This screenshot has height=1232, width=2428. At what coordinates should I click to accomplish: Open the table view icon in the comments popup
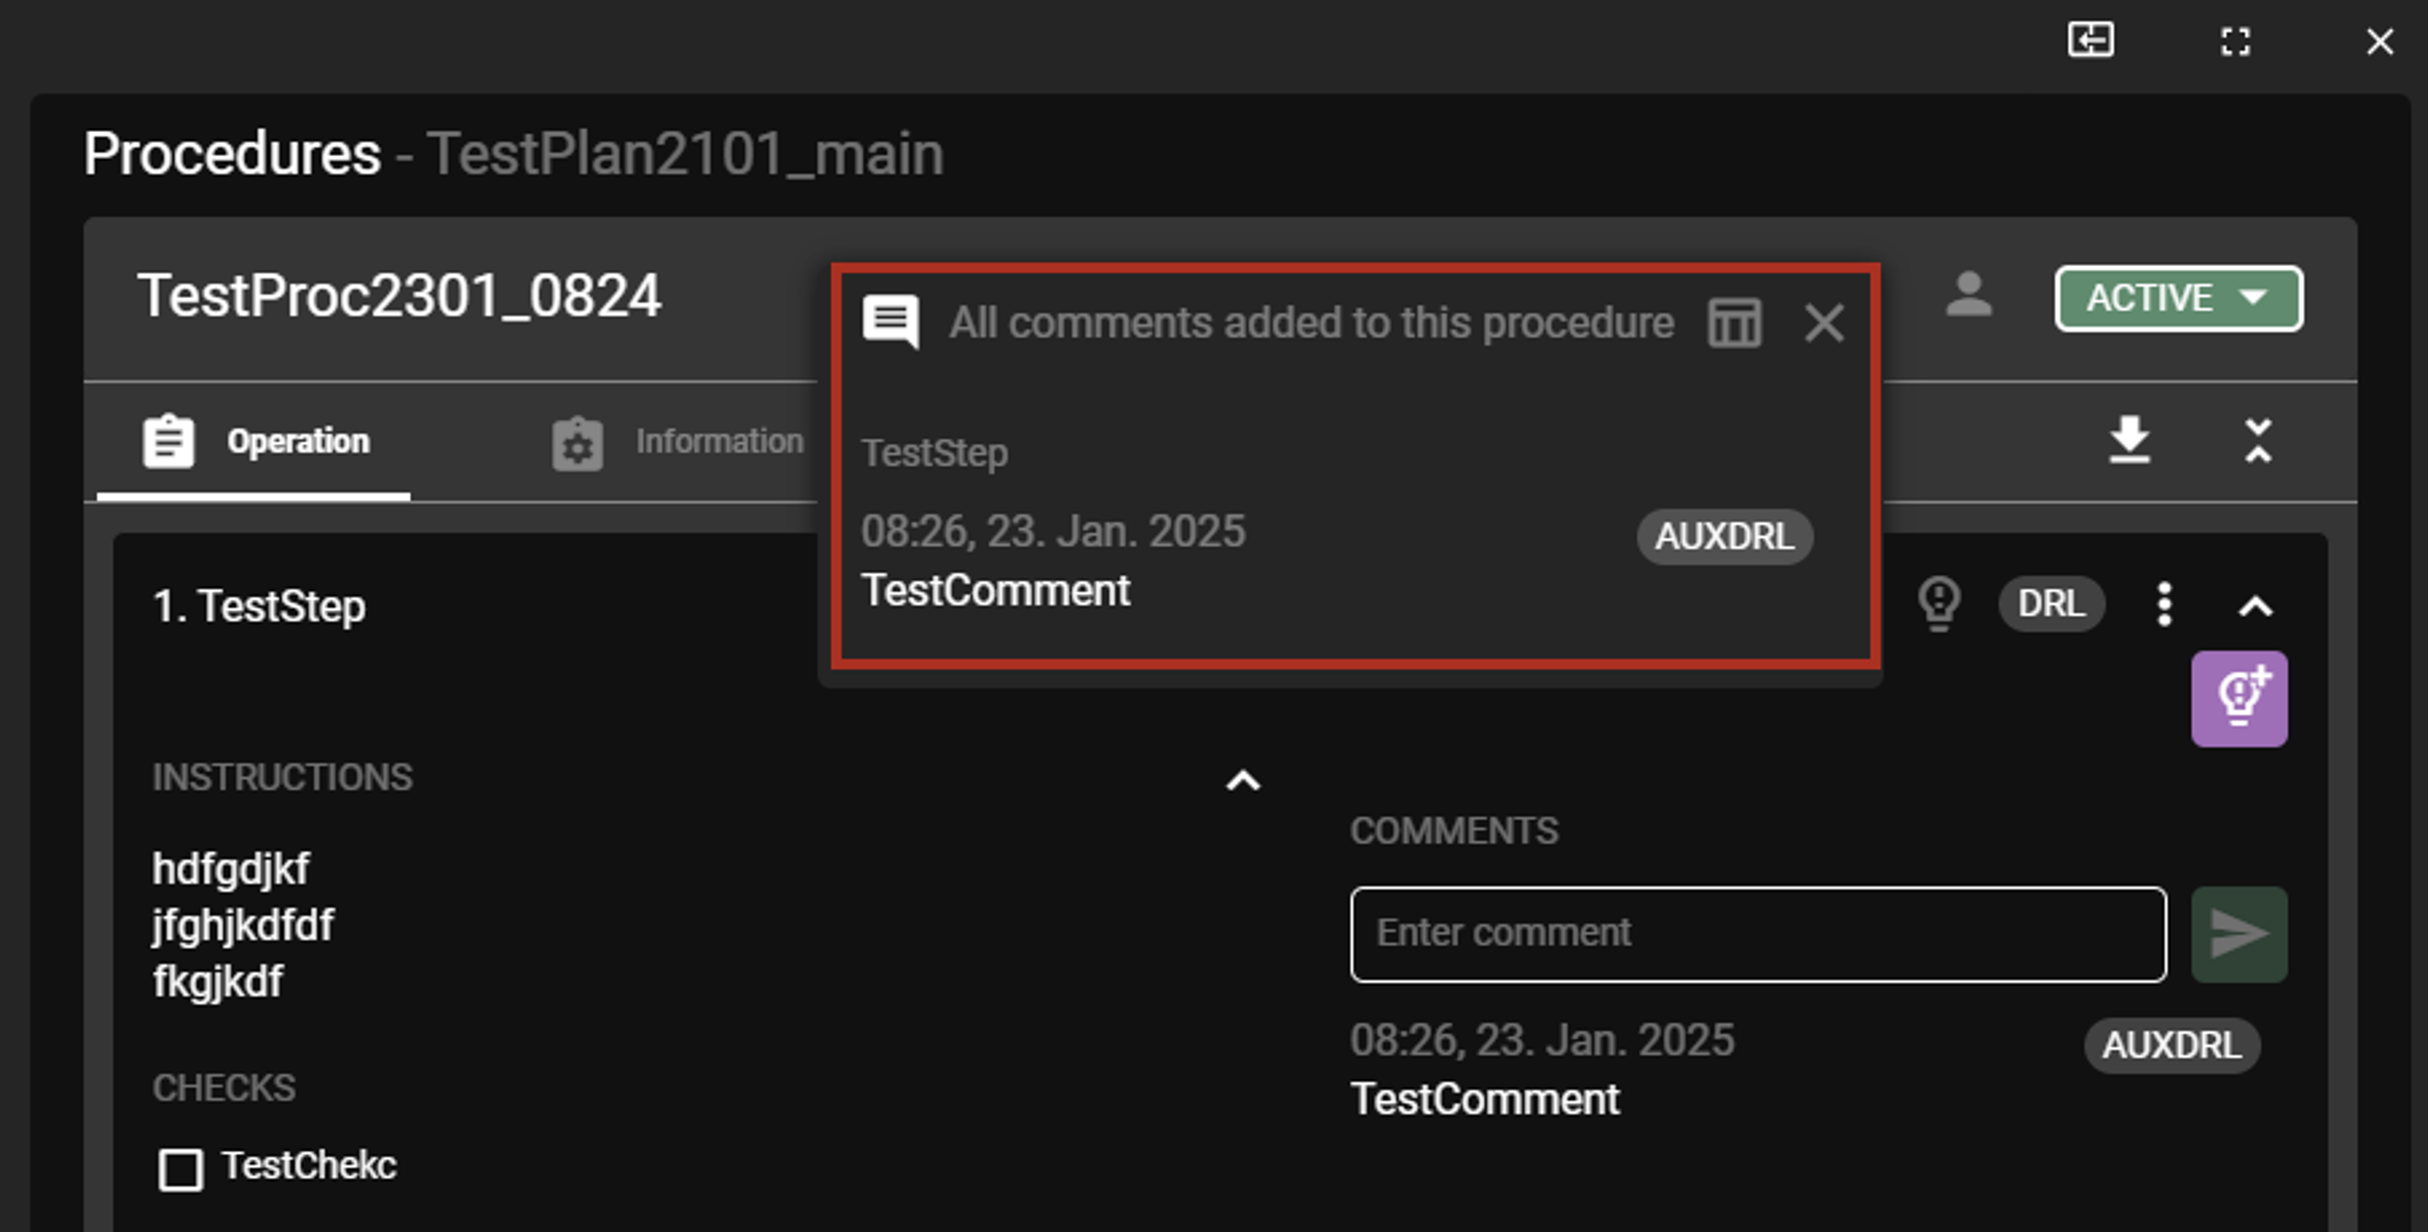pos(1733,322)
